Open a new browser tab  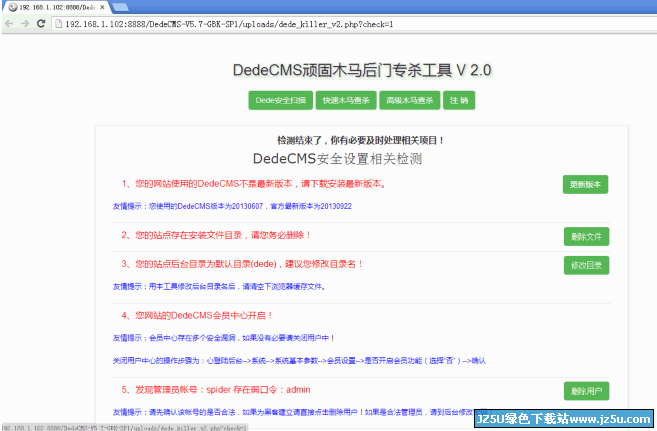point(122,7)
